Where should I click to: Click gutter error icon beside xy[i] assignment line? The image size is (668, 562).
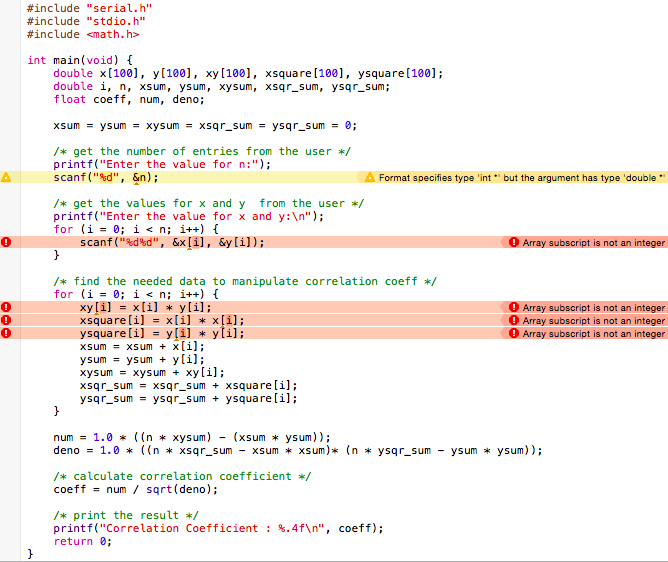pos(6,308)
